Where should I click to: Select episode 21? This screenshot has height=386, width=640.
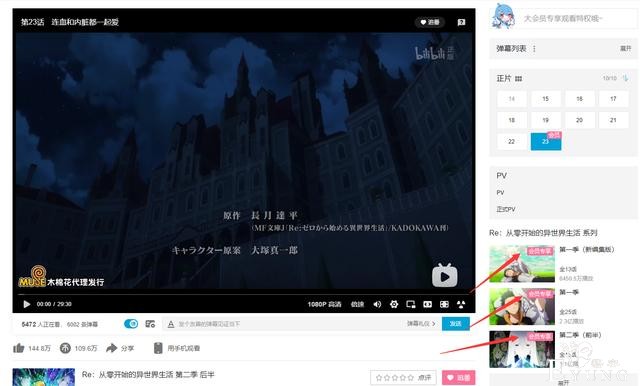[x=613, y=120]
